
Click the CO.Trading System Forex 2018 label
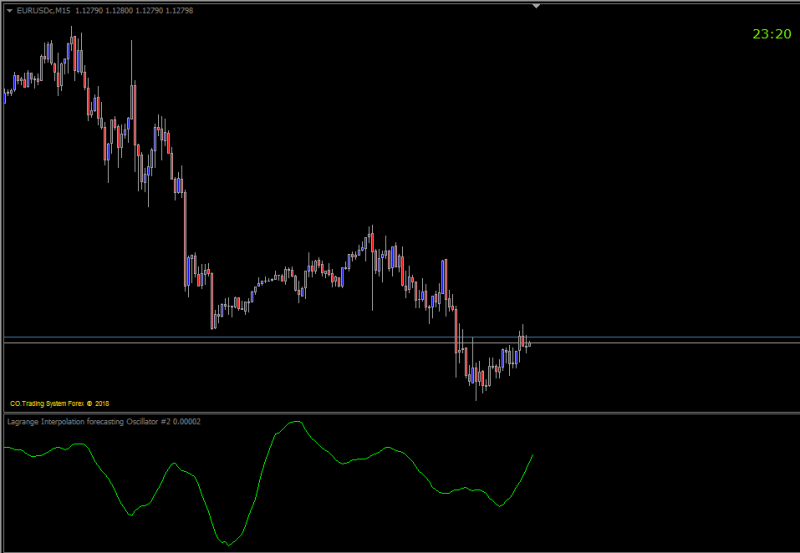(60, 404)
